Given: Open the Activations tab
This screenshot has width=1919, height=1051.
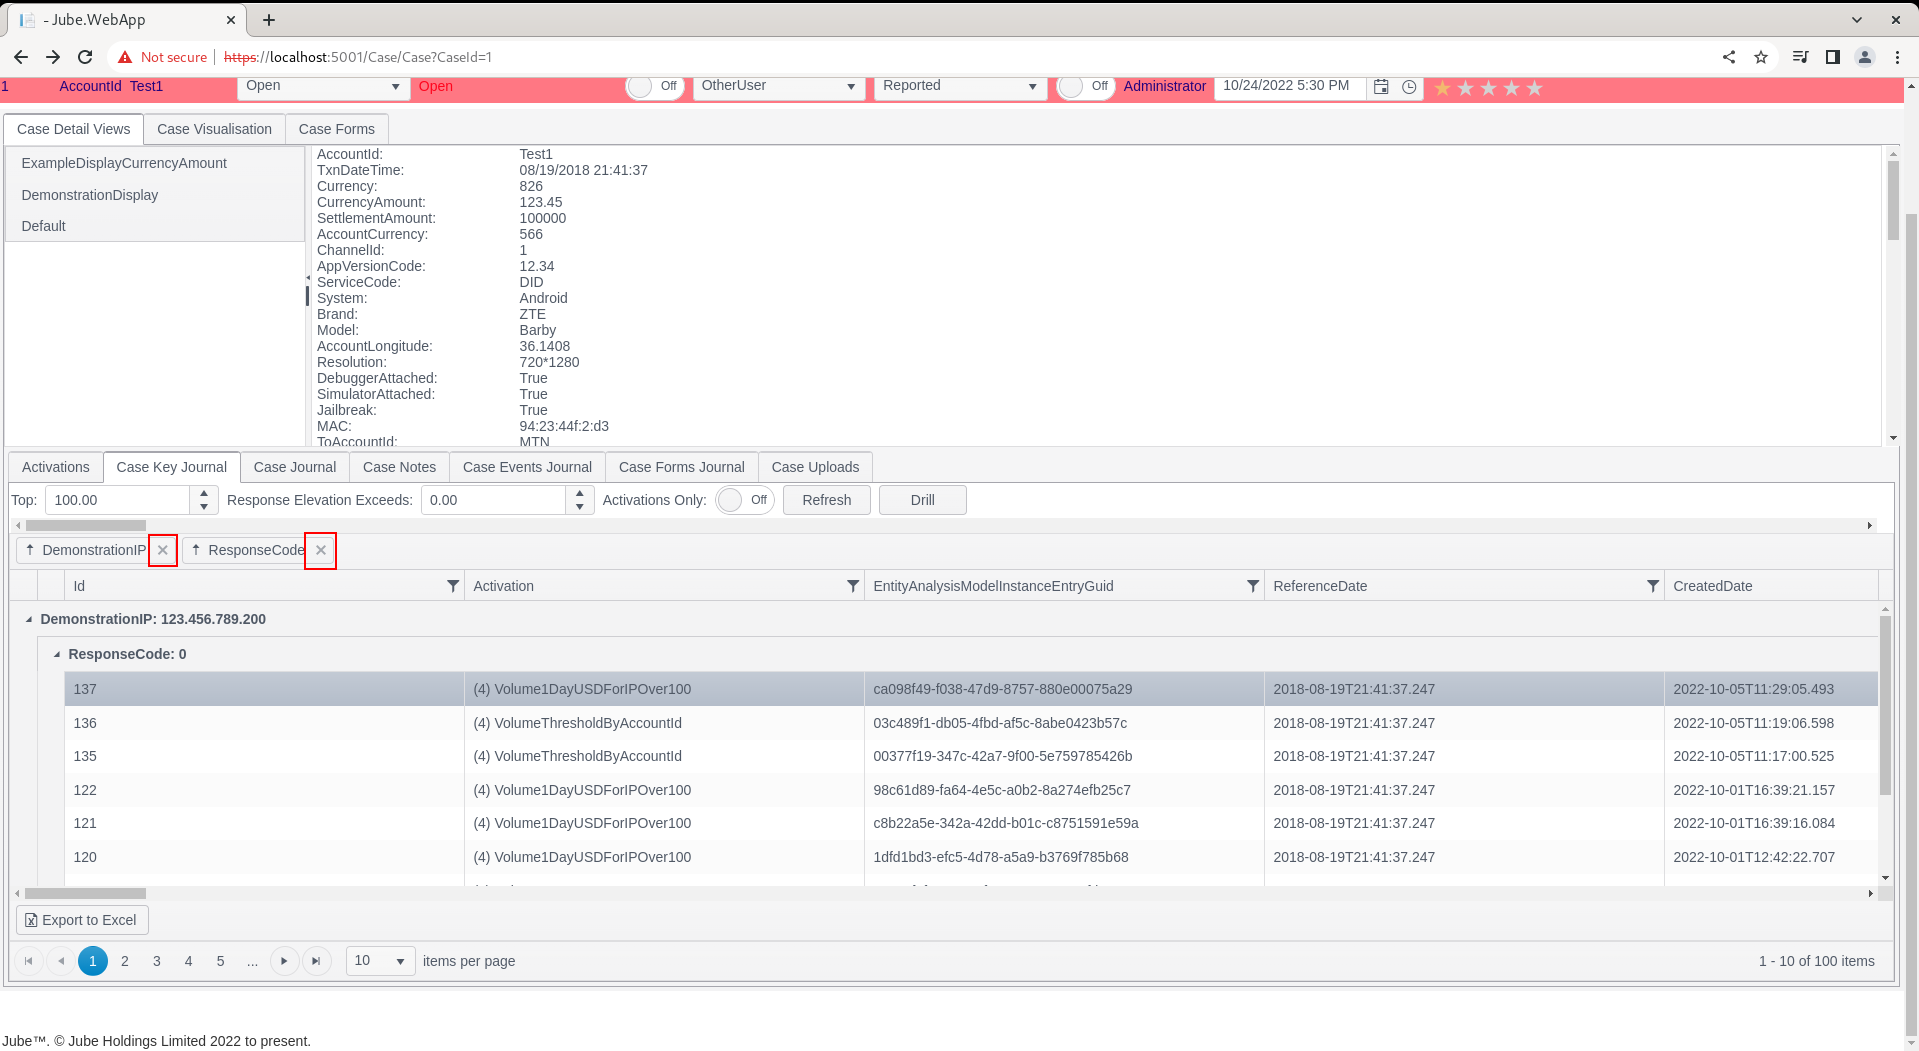Looking at the screenshot, I should click(56, 467).
